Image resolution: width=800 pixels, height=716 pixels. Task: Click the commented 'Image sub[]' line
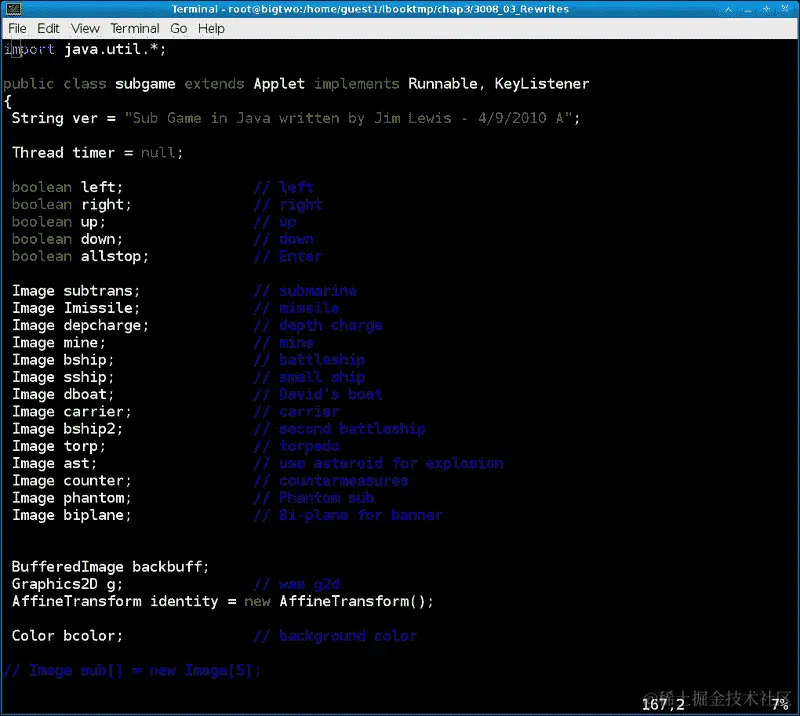pos(132,671)
